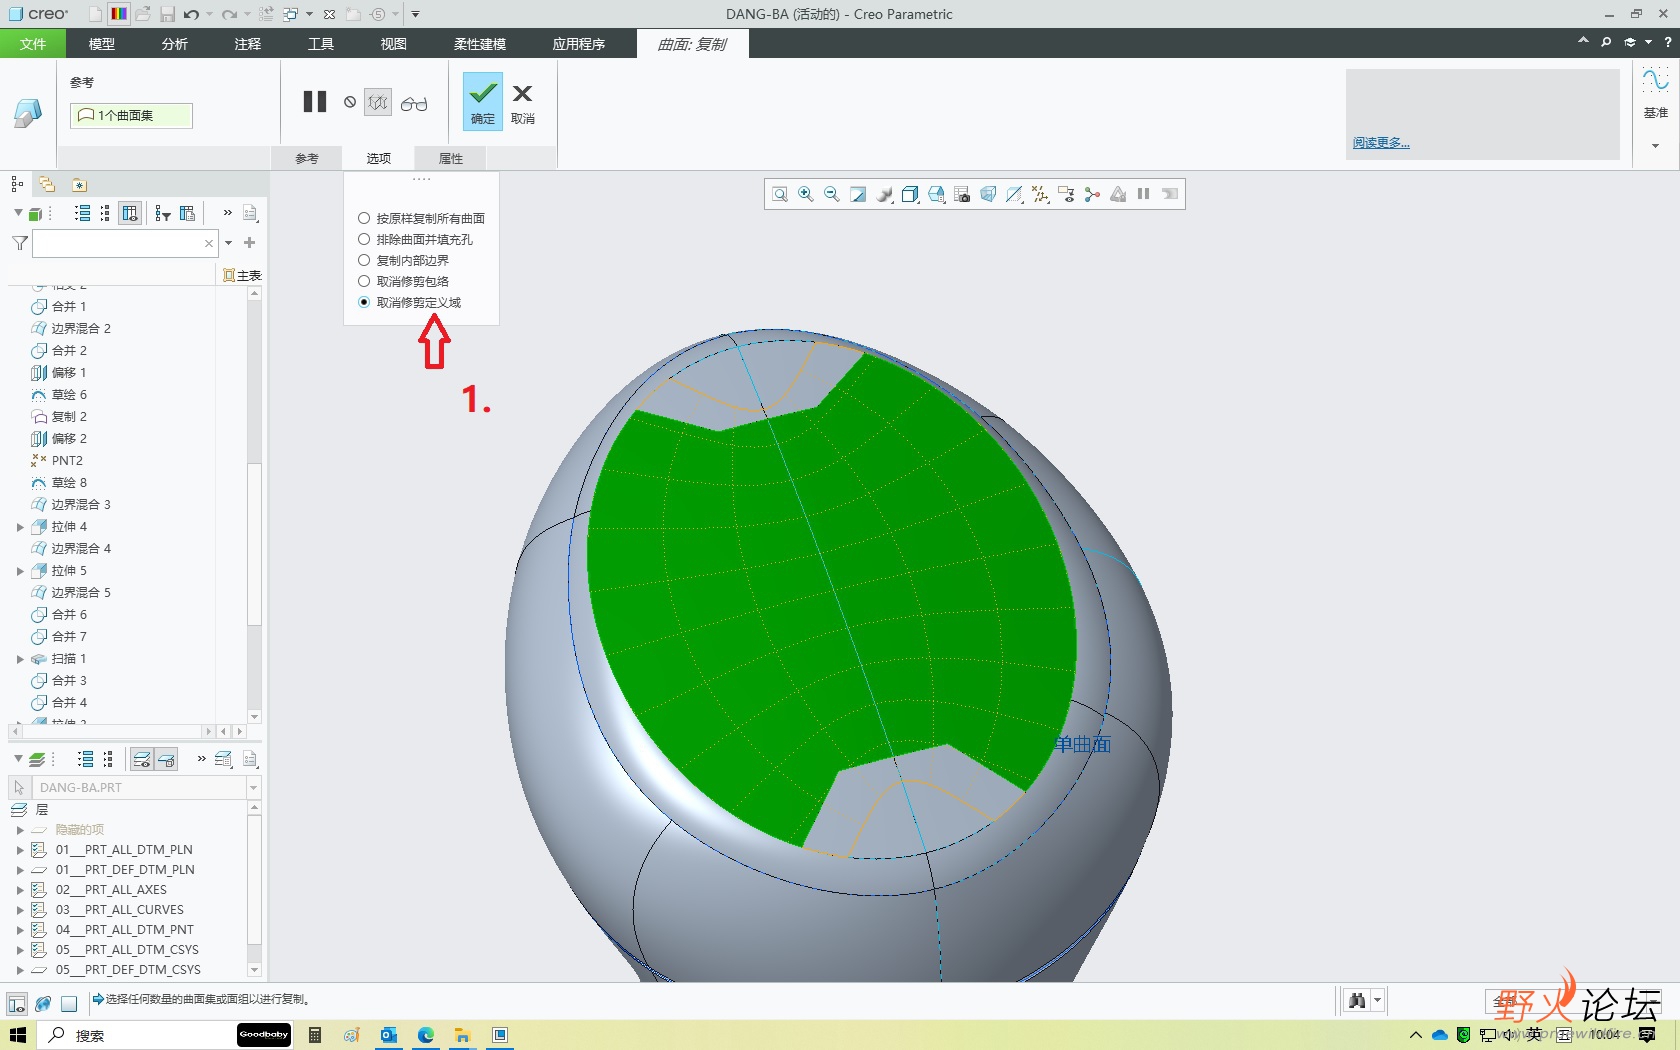Click the Repaint screen icon

point(858,195)
